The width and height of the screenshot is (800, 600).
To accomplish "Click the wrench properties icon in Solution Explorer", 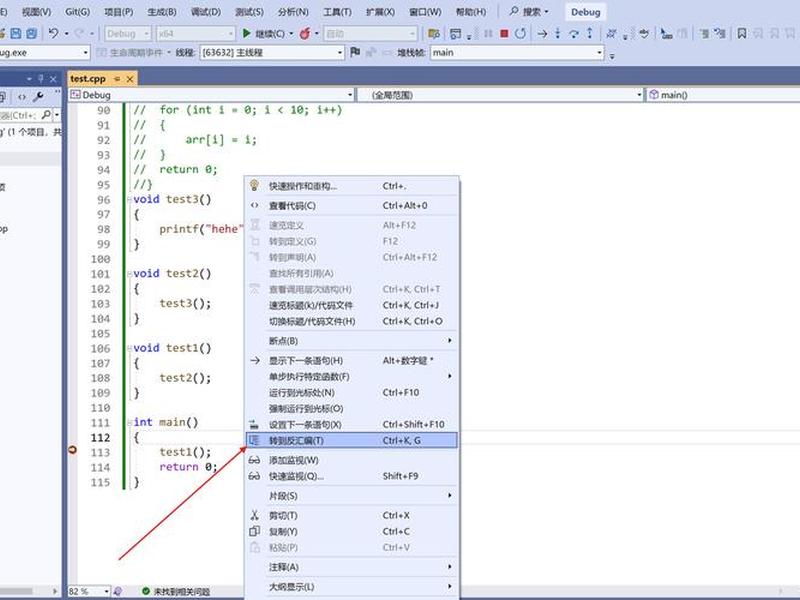I will [x=38, y=96].
